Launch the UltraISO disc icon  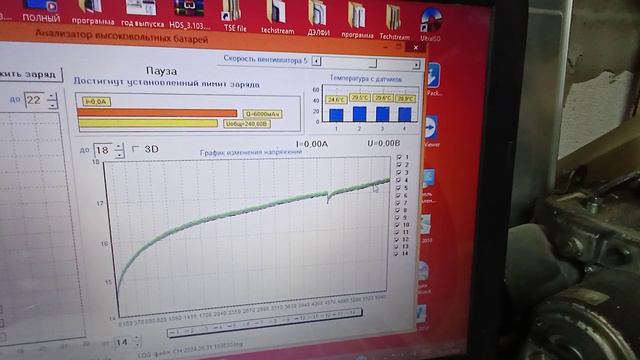(431, 24)
